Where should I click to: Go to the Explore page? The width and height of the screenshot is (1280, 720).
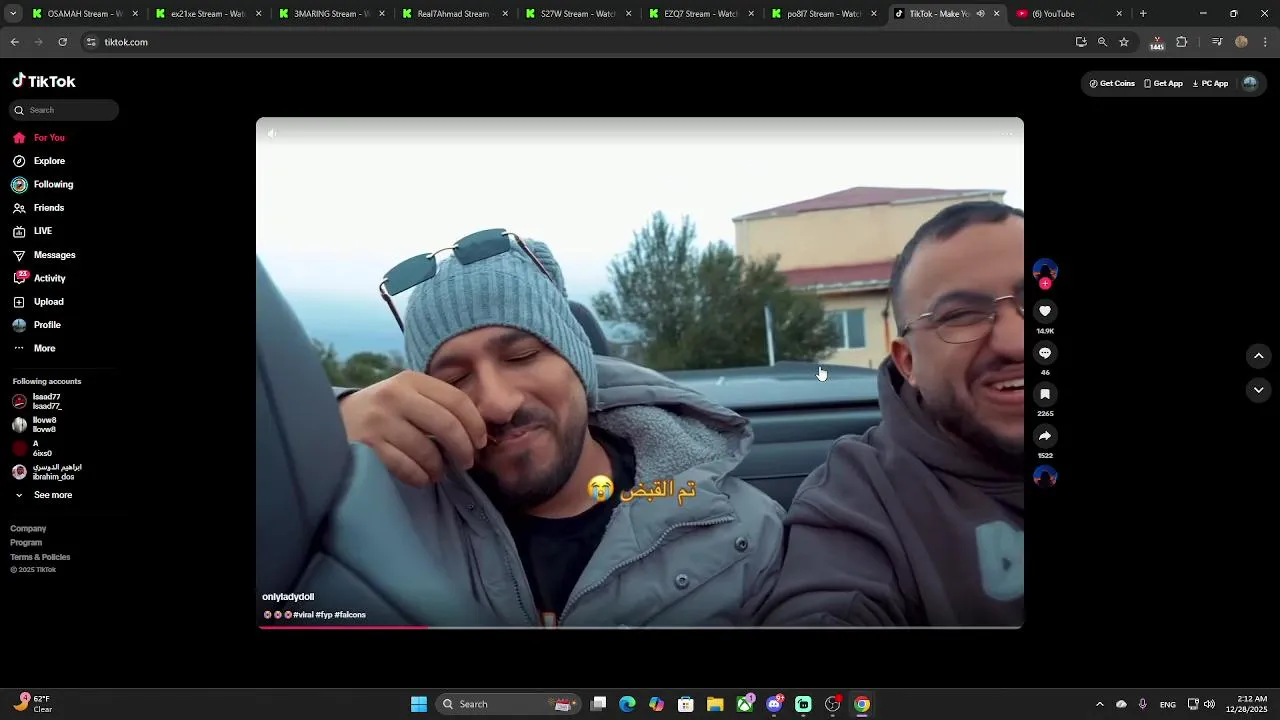click(39, 161)
